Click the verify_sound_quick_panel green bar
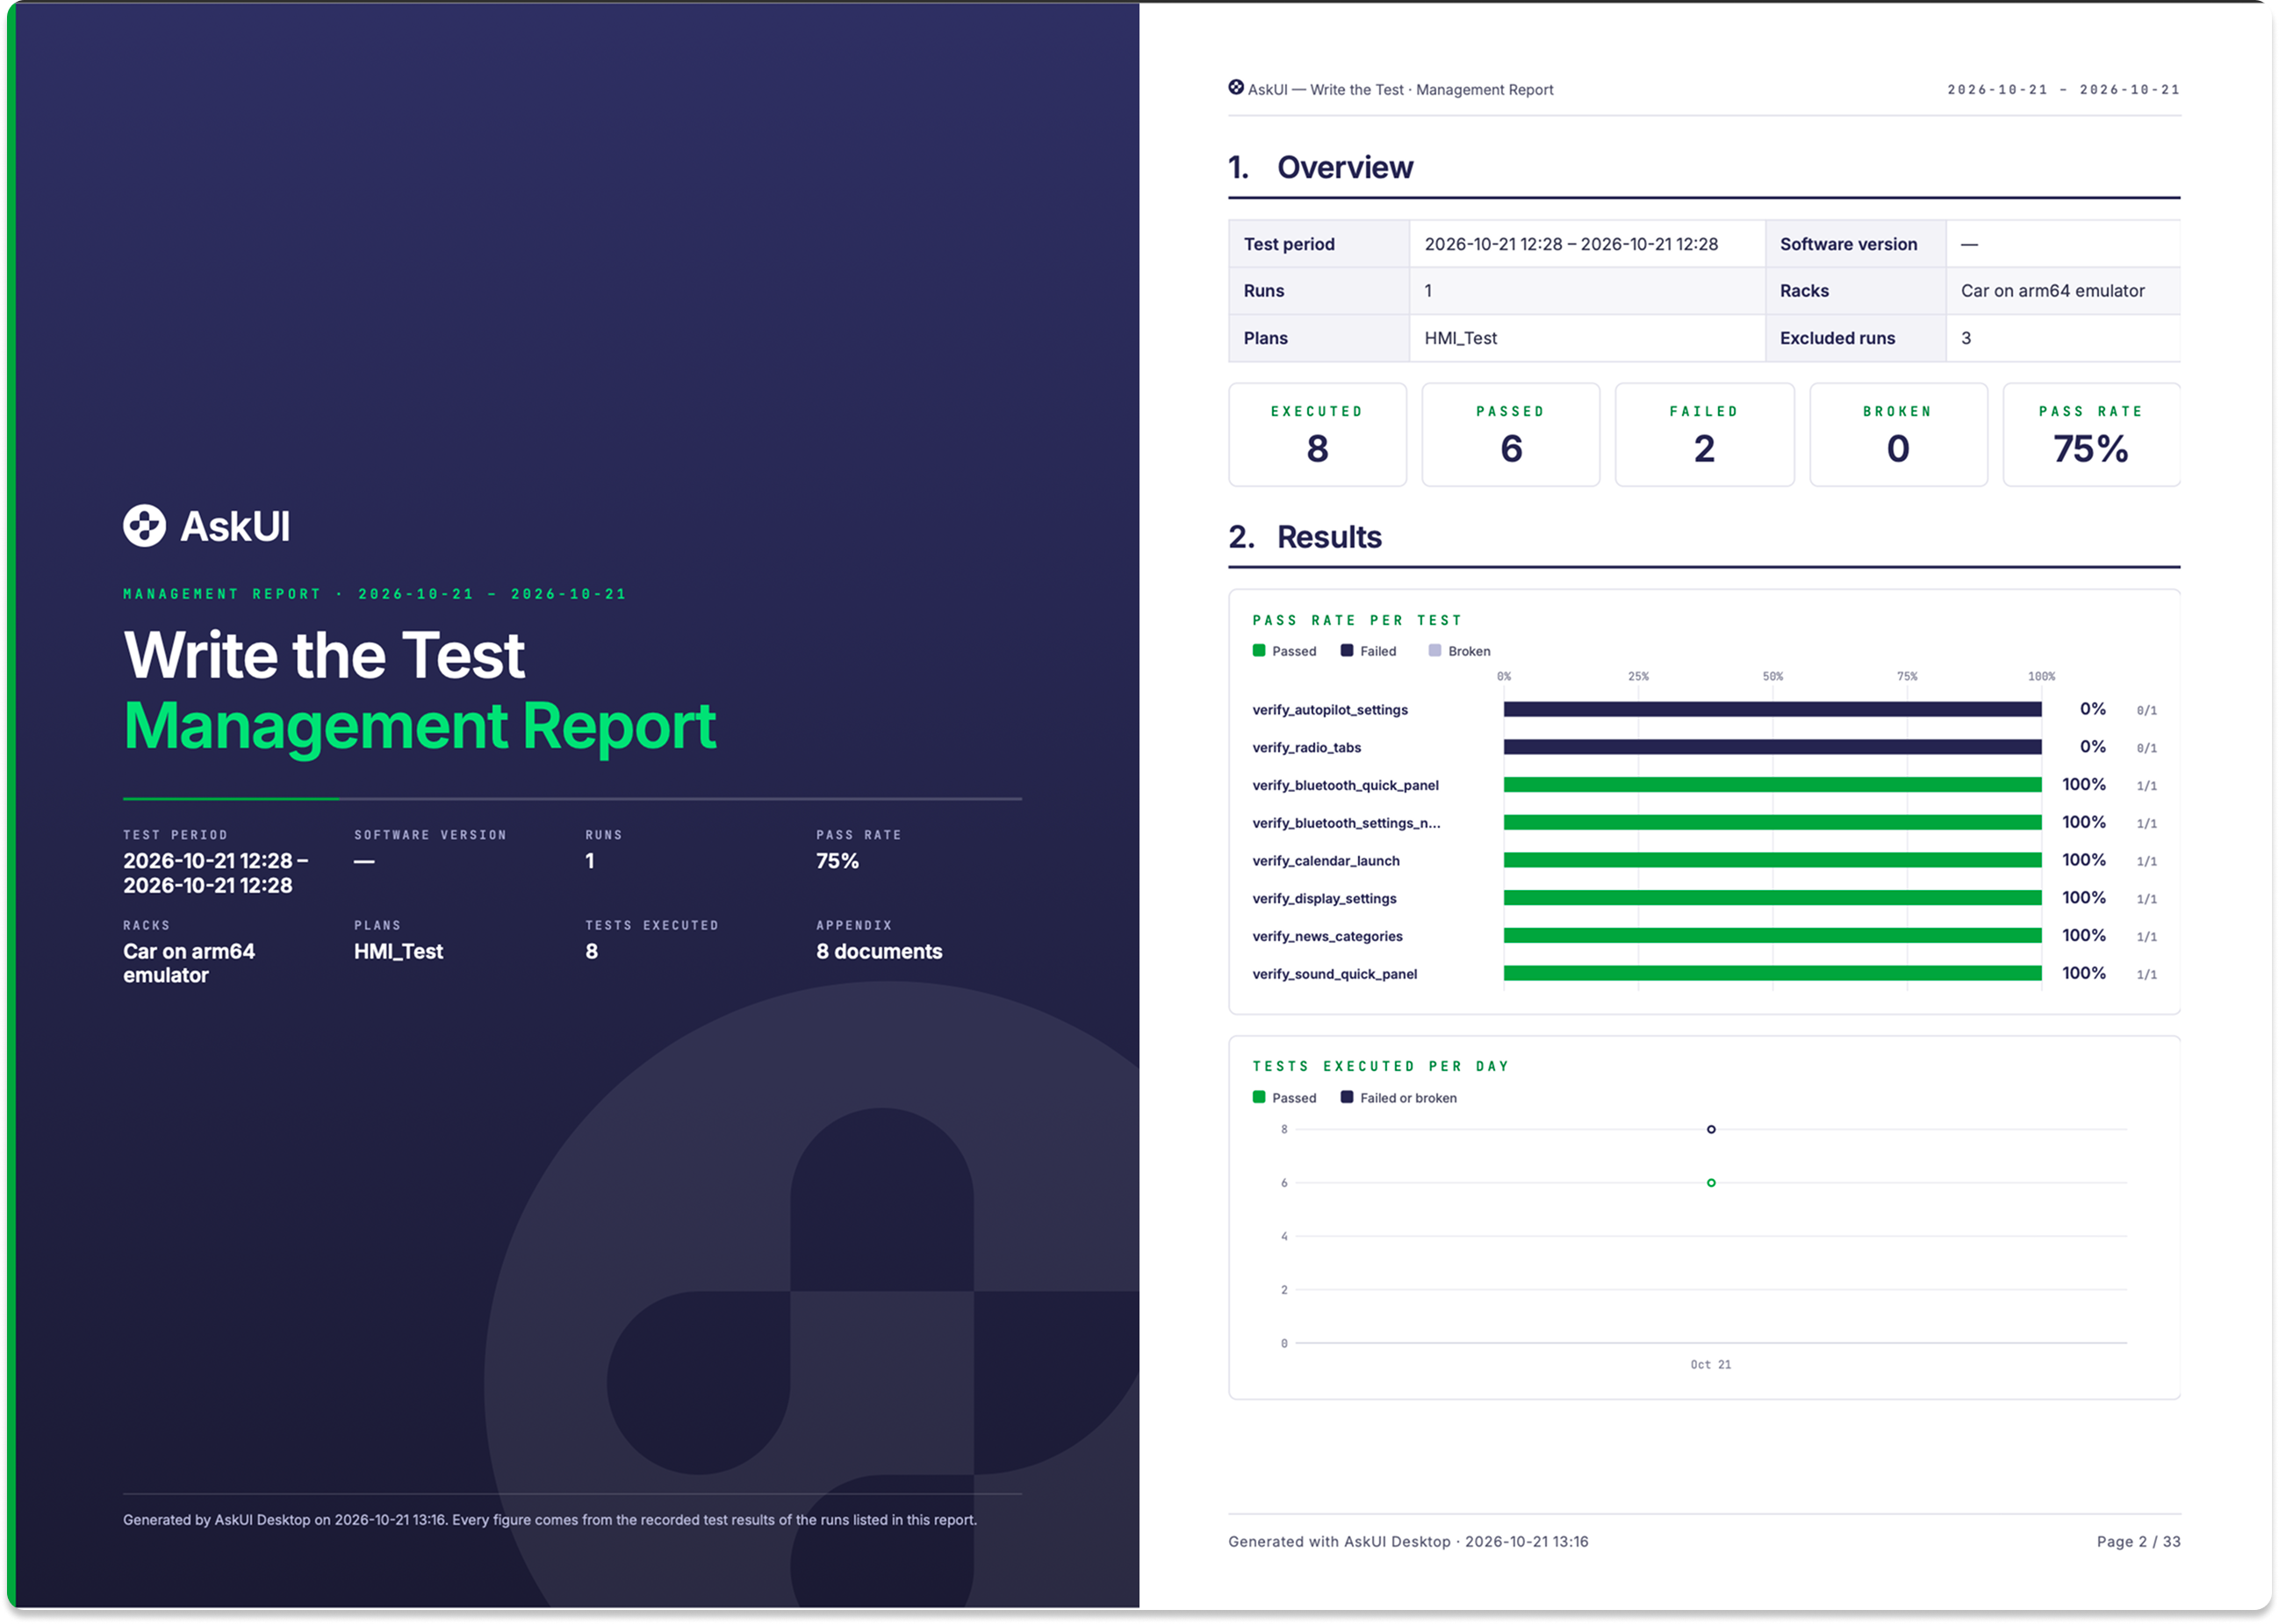The width and height of the screenshot is (2279, 1624). 1773,974
